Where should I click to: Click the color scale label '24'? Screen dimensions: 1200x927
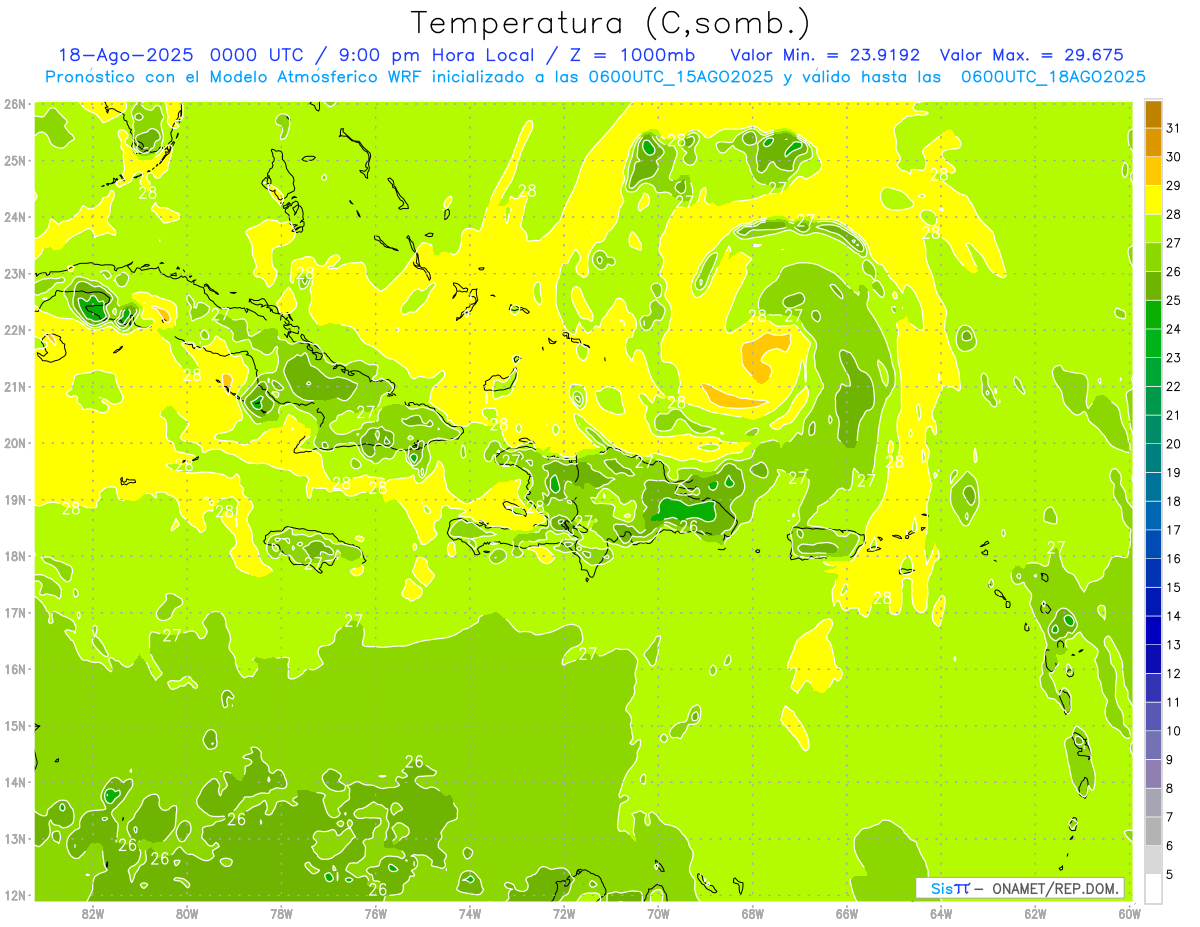point(1173,329)
